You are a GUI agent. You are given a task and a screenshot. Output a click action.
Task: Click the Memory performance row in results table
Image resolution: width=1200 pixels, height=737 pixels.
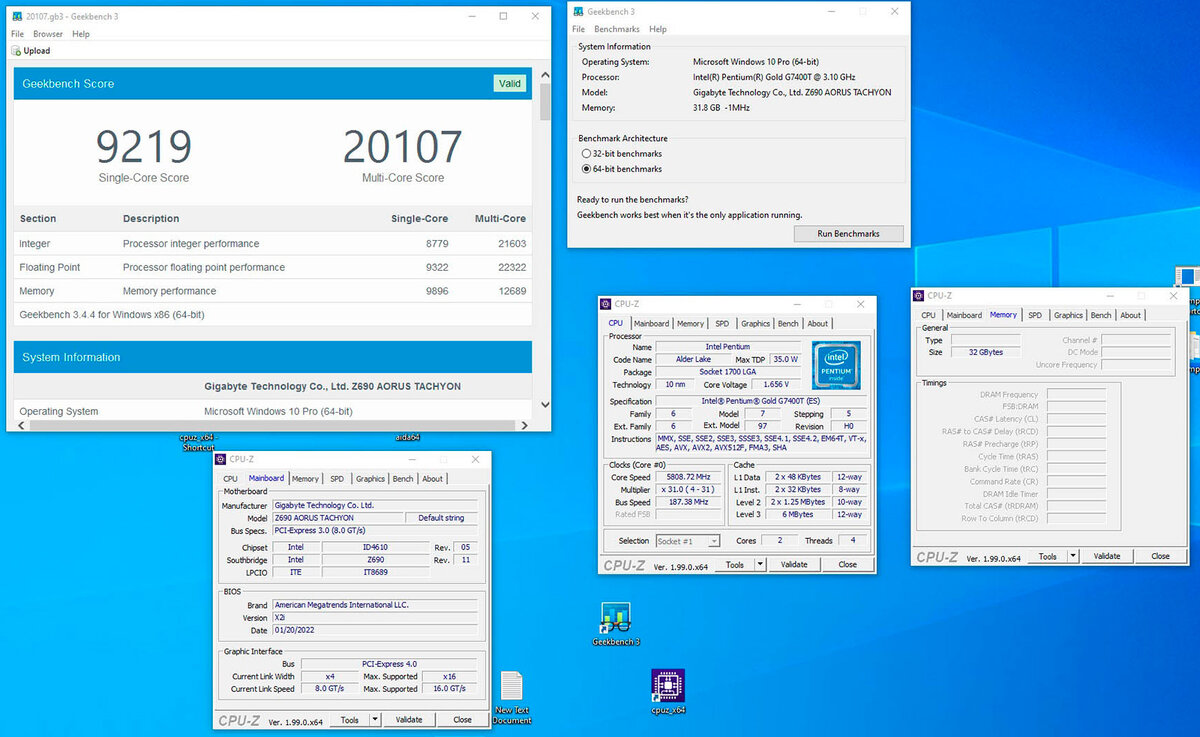[x=273, y=291]
